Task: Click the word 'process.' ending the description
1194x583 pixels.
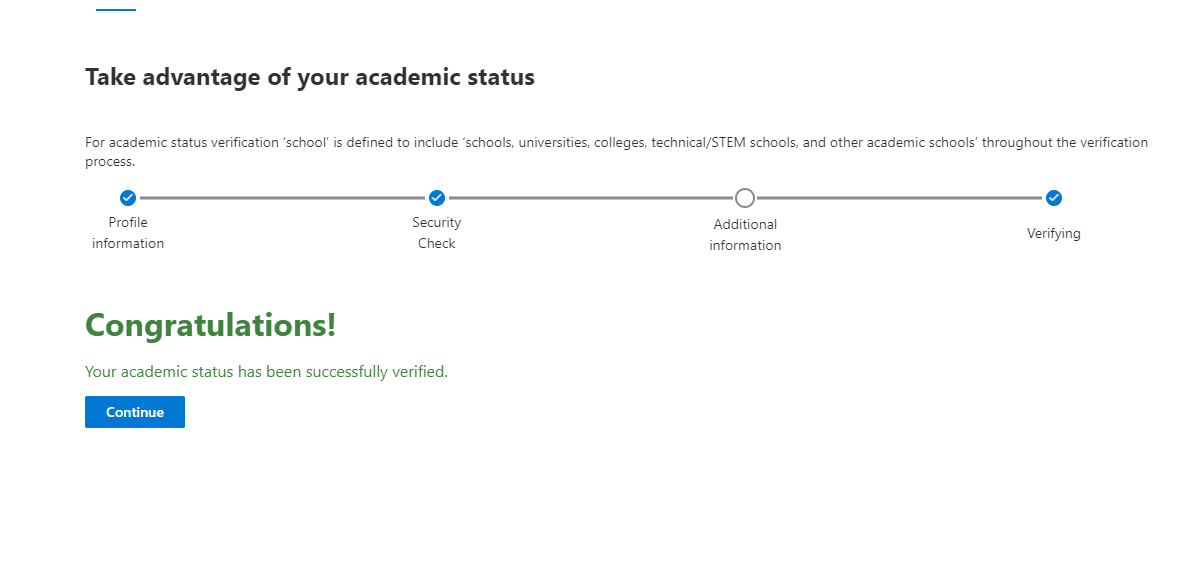Action: 110,162
